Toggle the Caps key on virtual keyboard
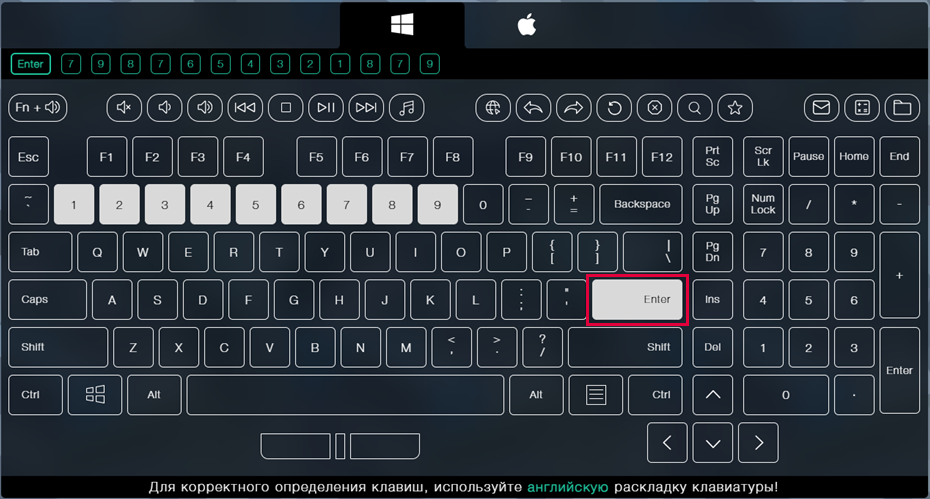This screenshot has width=930, height=499. point(47,300)
